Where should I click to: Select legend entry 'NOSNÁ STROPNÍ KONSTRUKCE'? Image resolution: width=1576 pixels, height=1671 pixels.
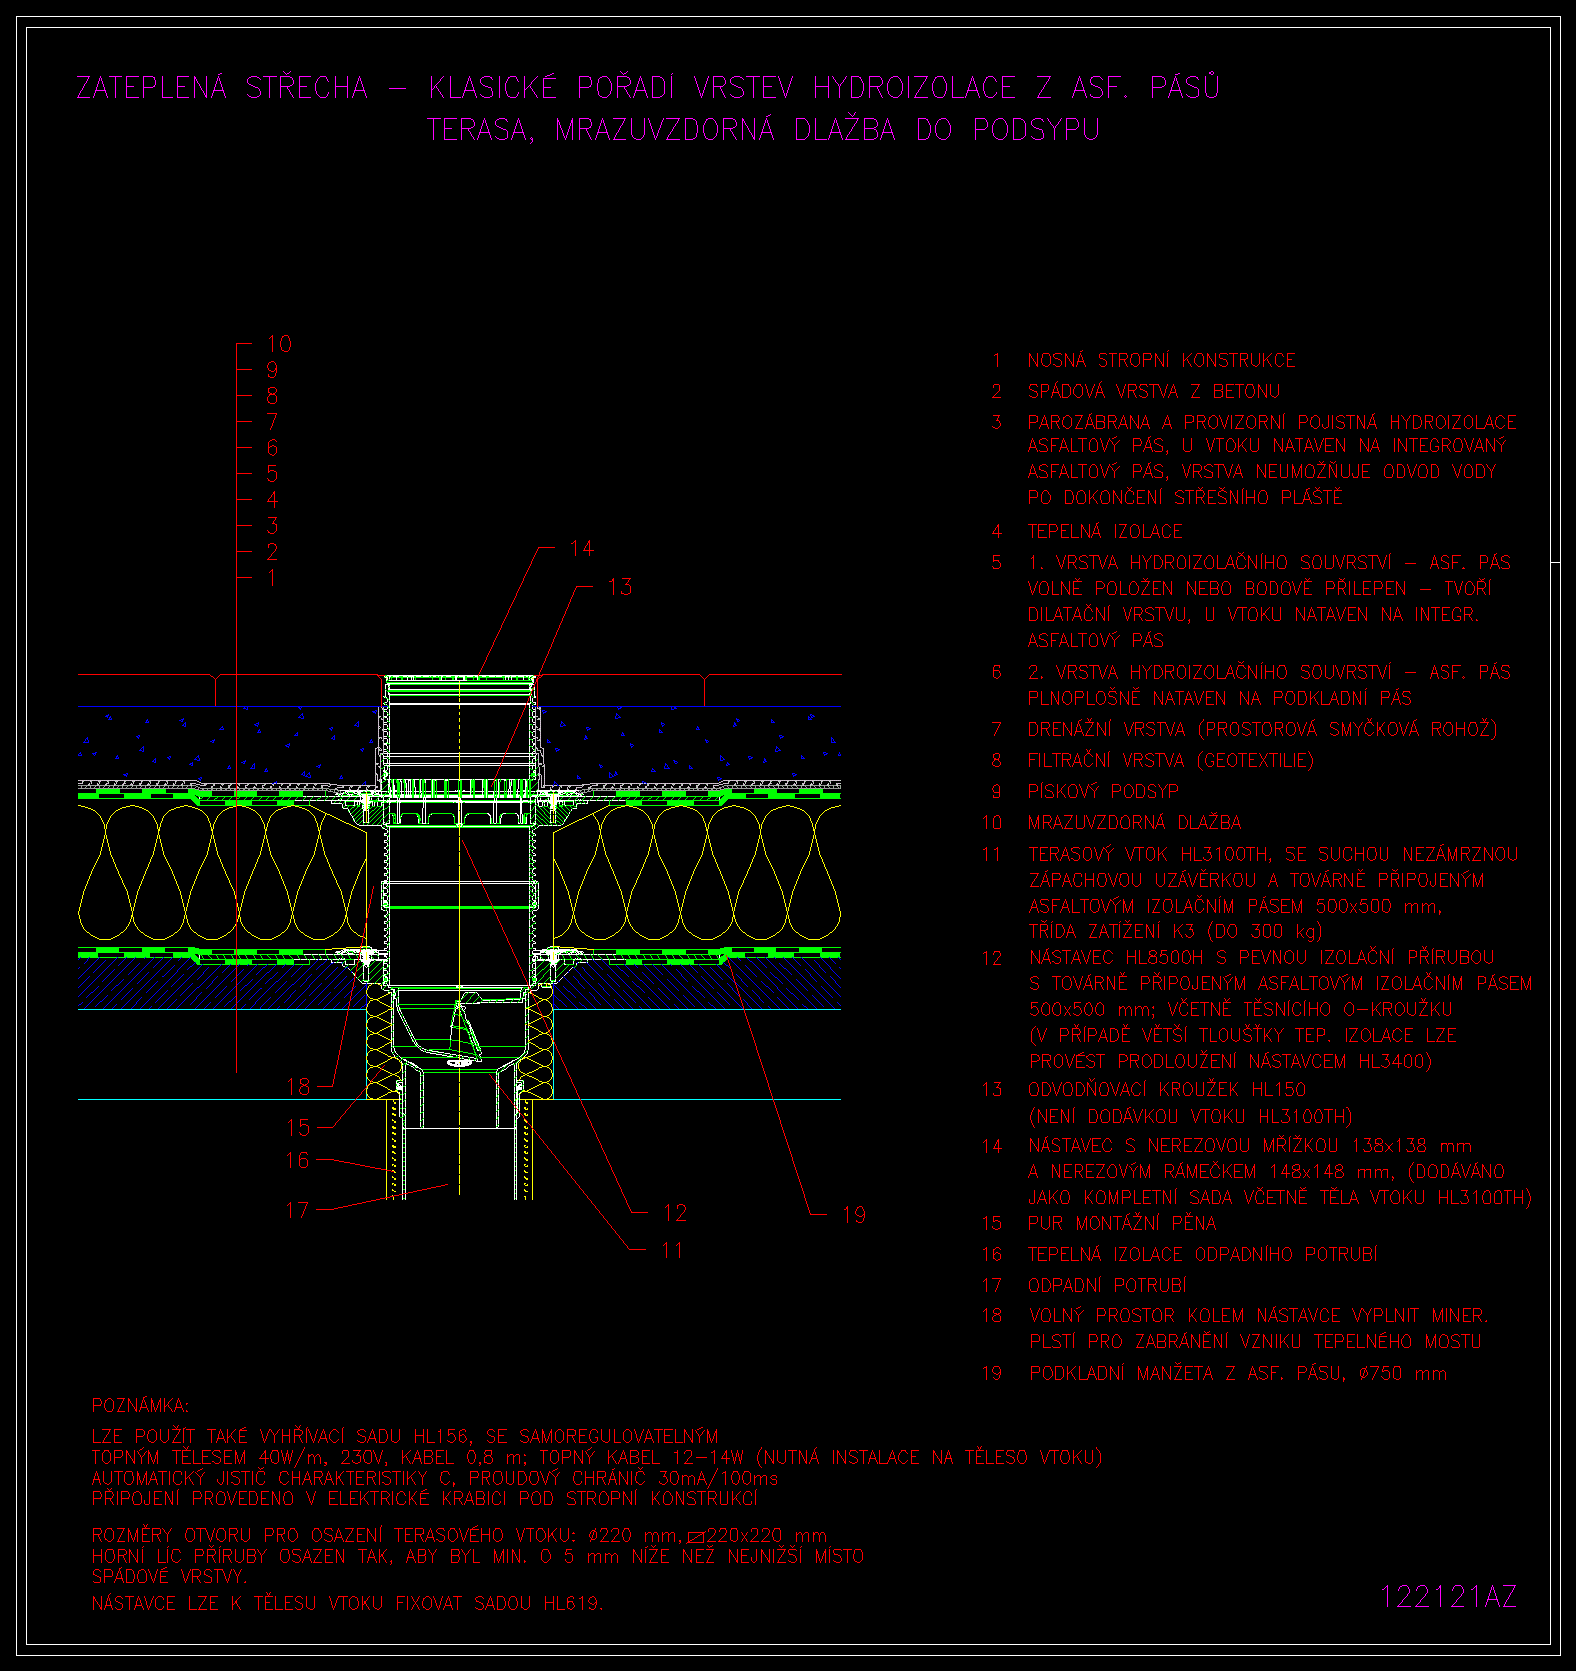pos(1161,360)
